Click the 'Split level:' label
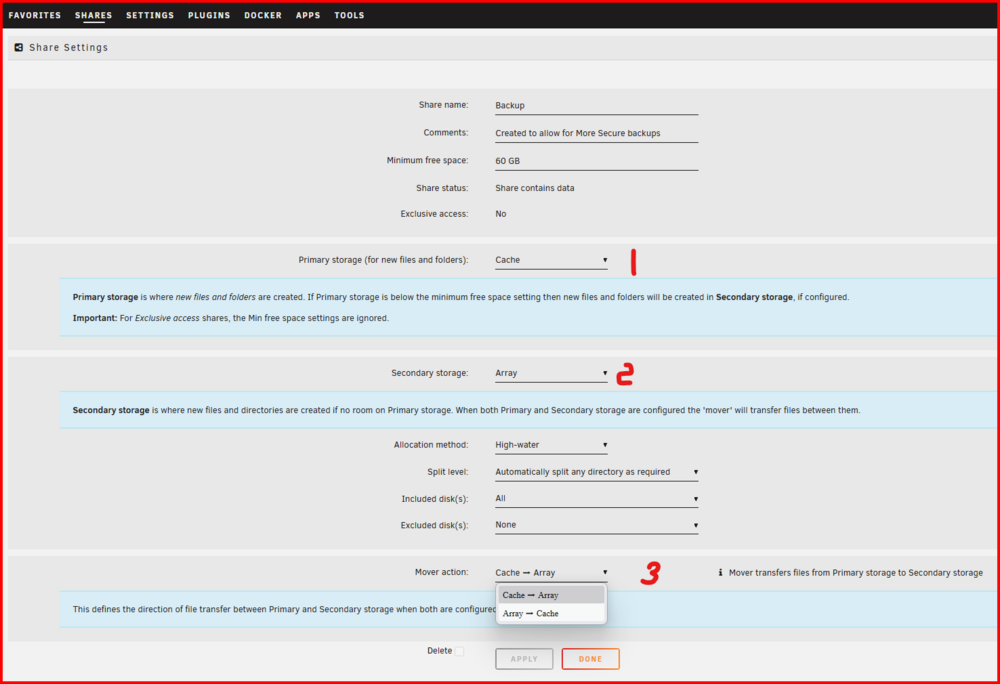The width and height of the screenshot is (1000, 684). (448, 472)
